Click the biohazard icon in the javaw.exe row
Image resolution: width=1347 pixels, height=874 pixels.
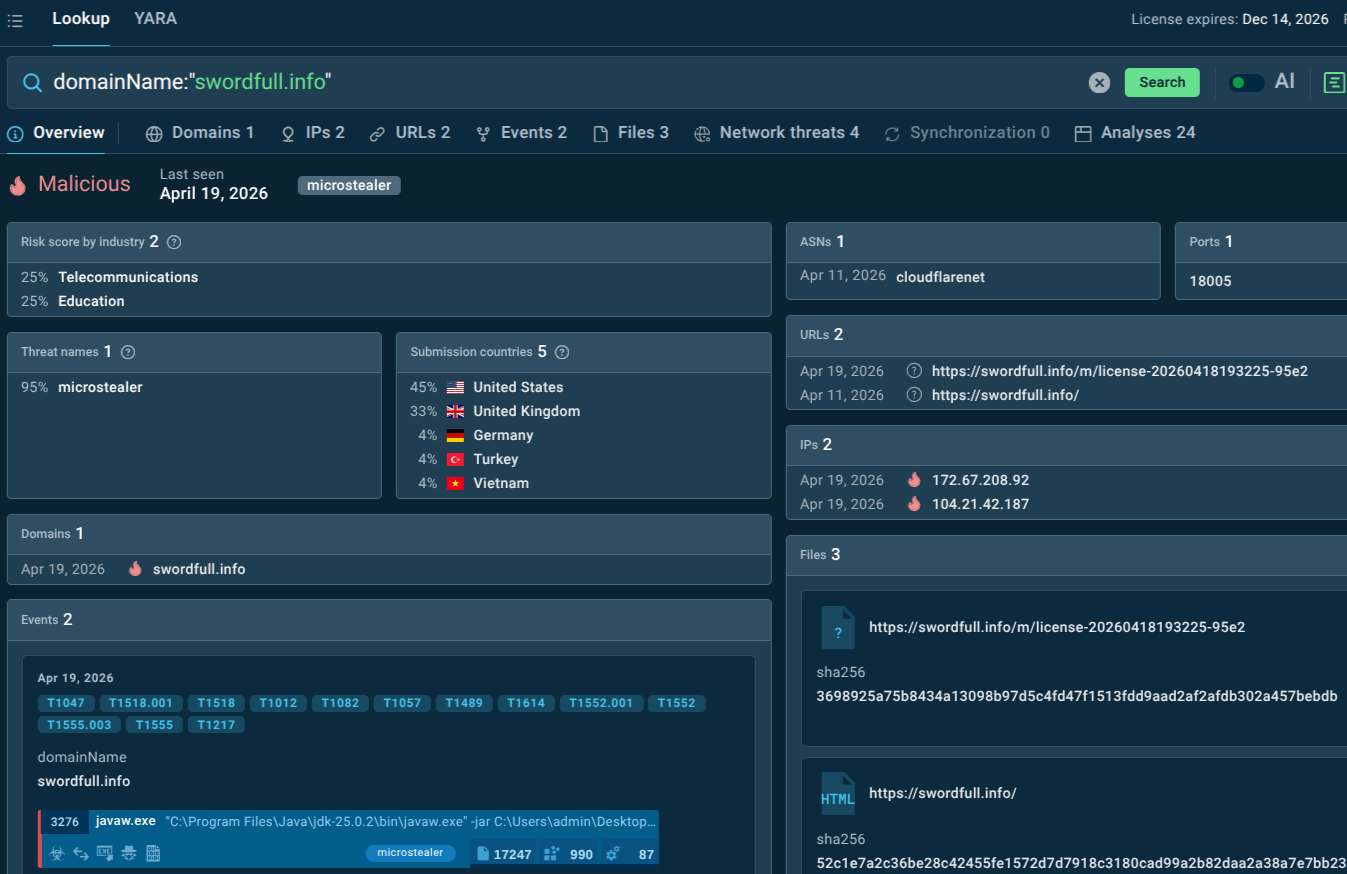57,853
